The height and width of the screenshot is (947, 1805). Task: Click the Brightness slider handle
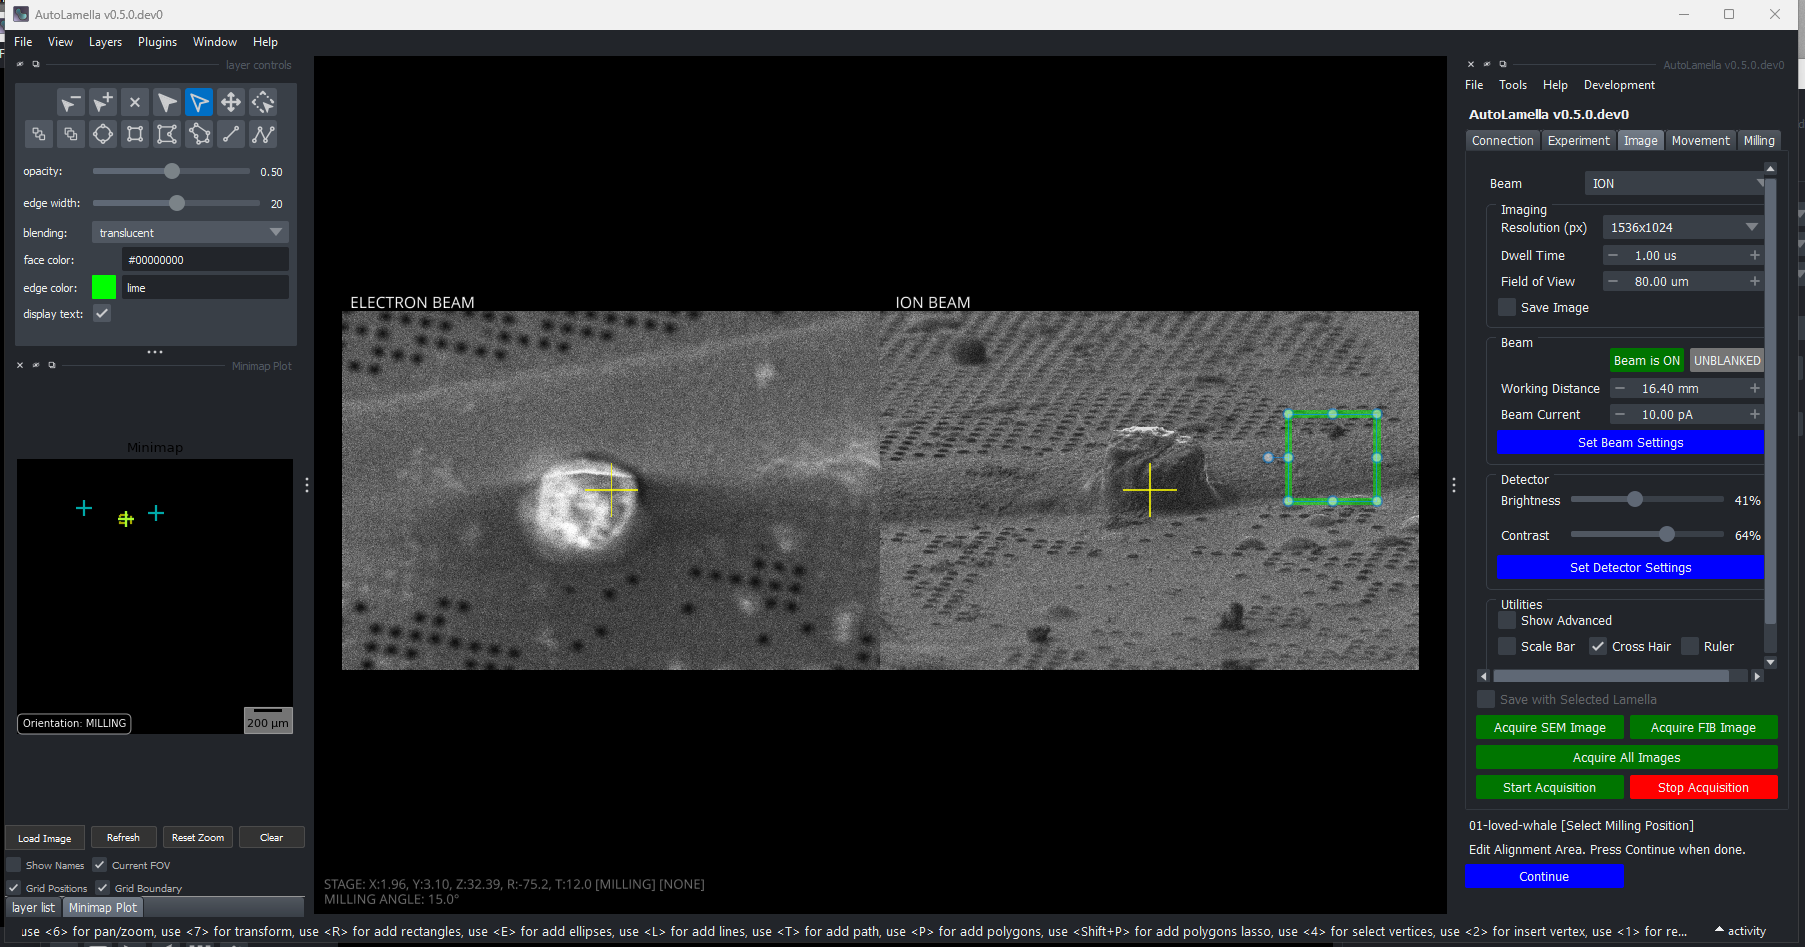click(1635, 499)
